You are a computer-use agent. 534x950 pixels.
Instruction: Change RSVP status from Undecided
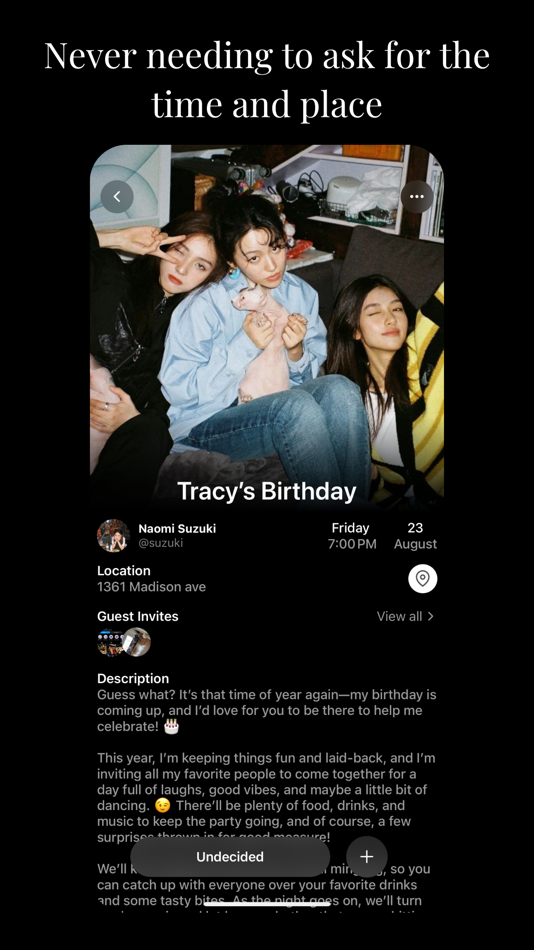[230, 857]
